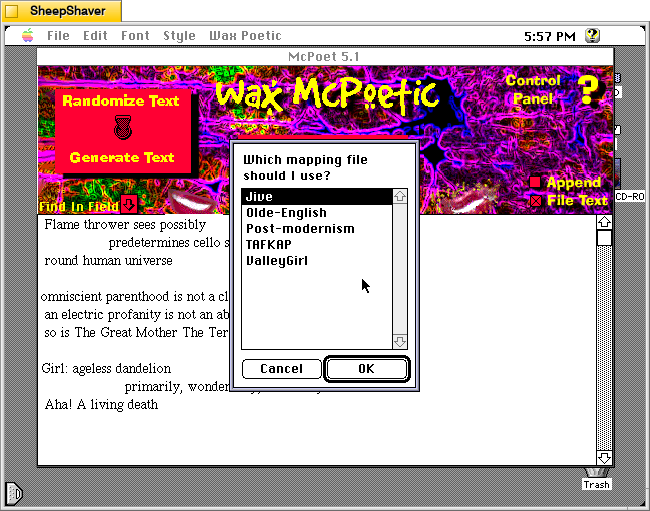
Task: Select Jive mapping file
Action: [317, 196]
